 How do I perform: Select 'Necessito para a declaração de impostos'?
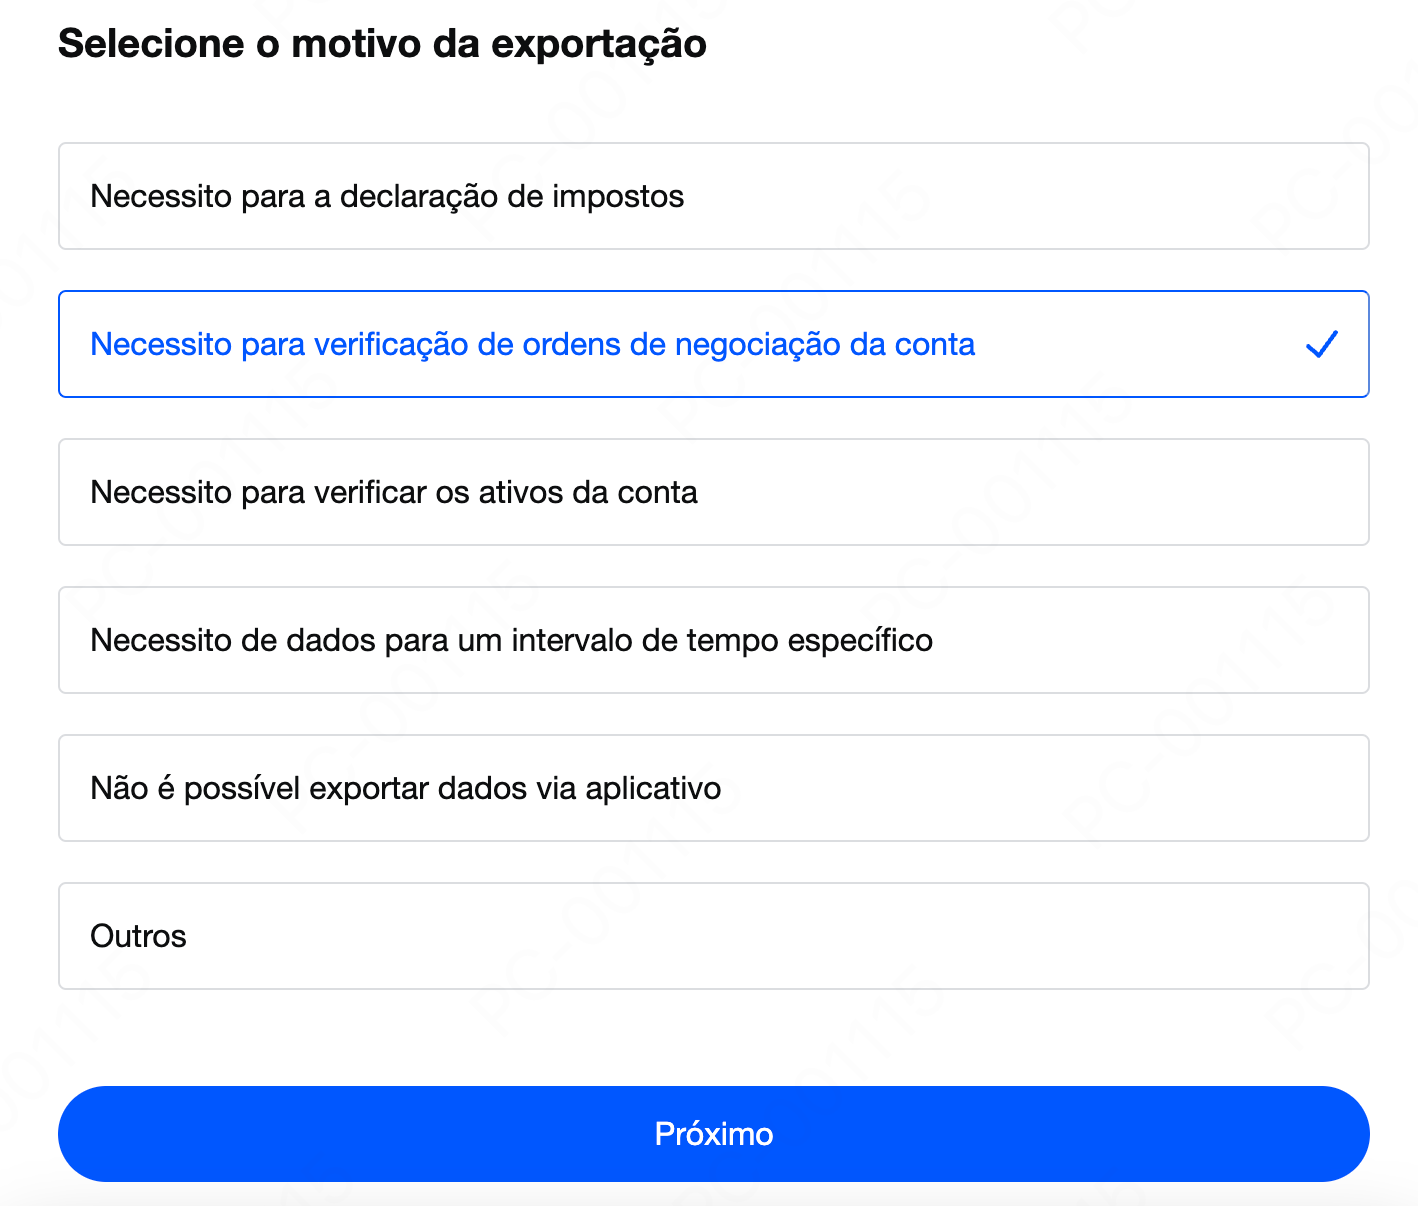(713, 196)
